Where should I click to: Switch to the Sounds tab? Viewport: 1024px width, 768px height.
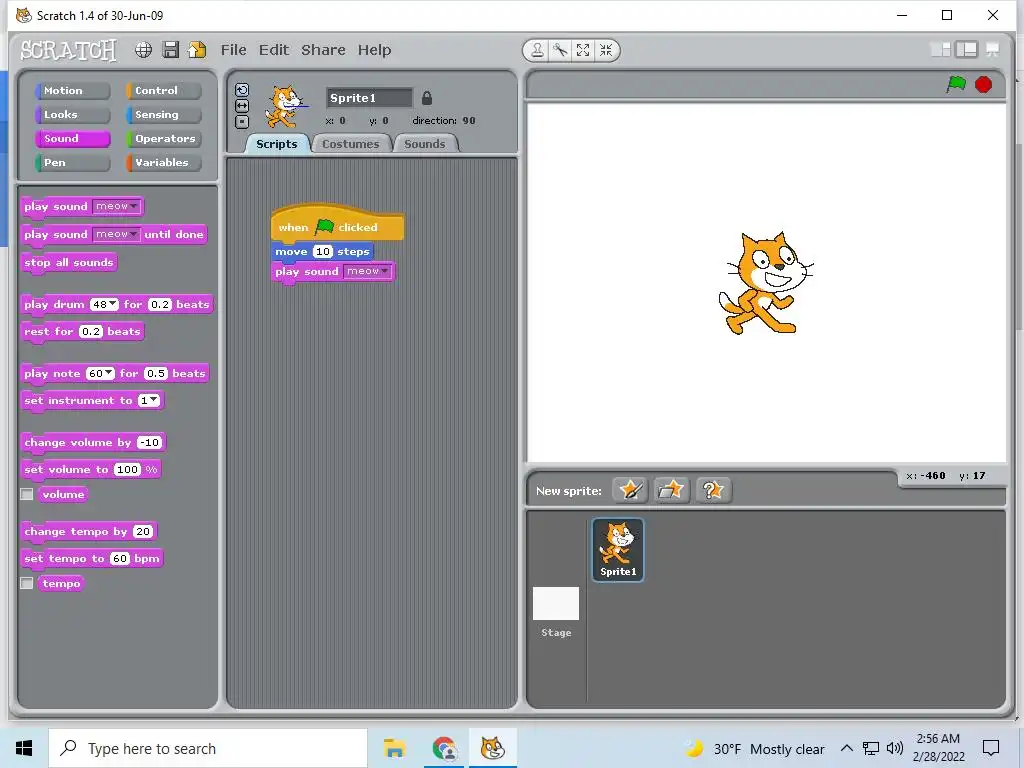[425, 144]
